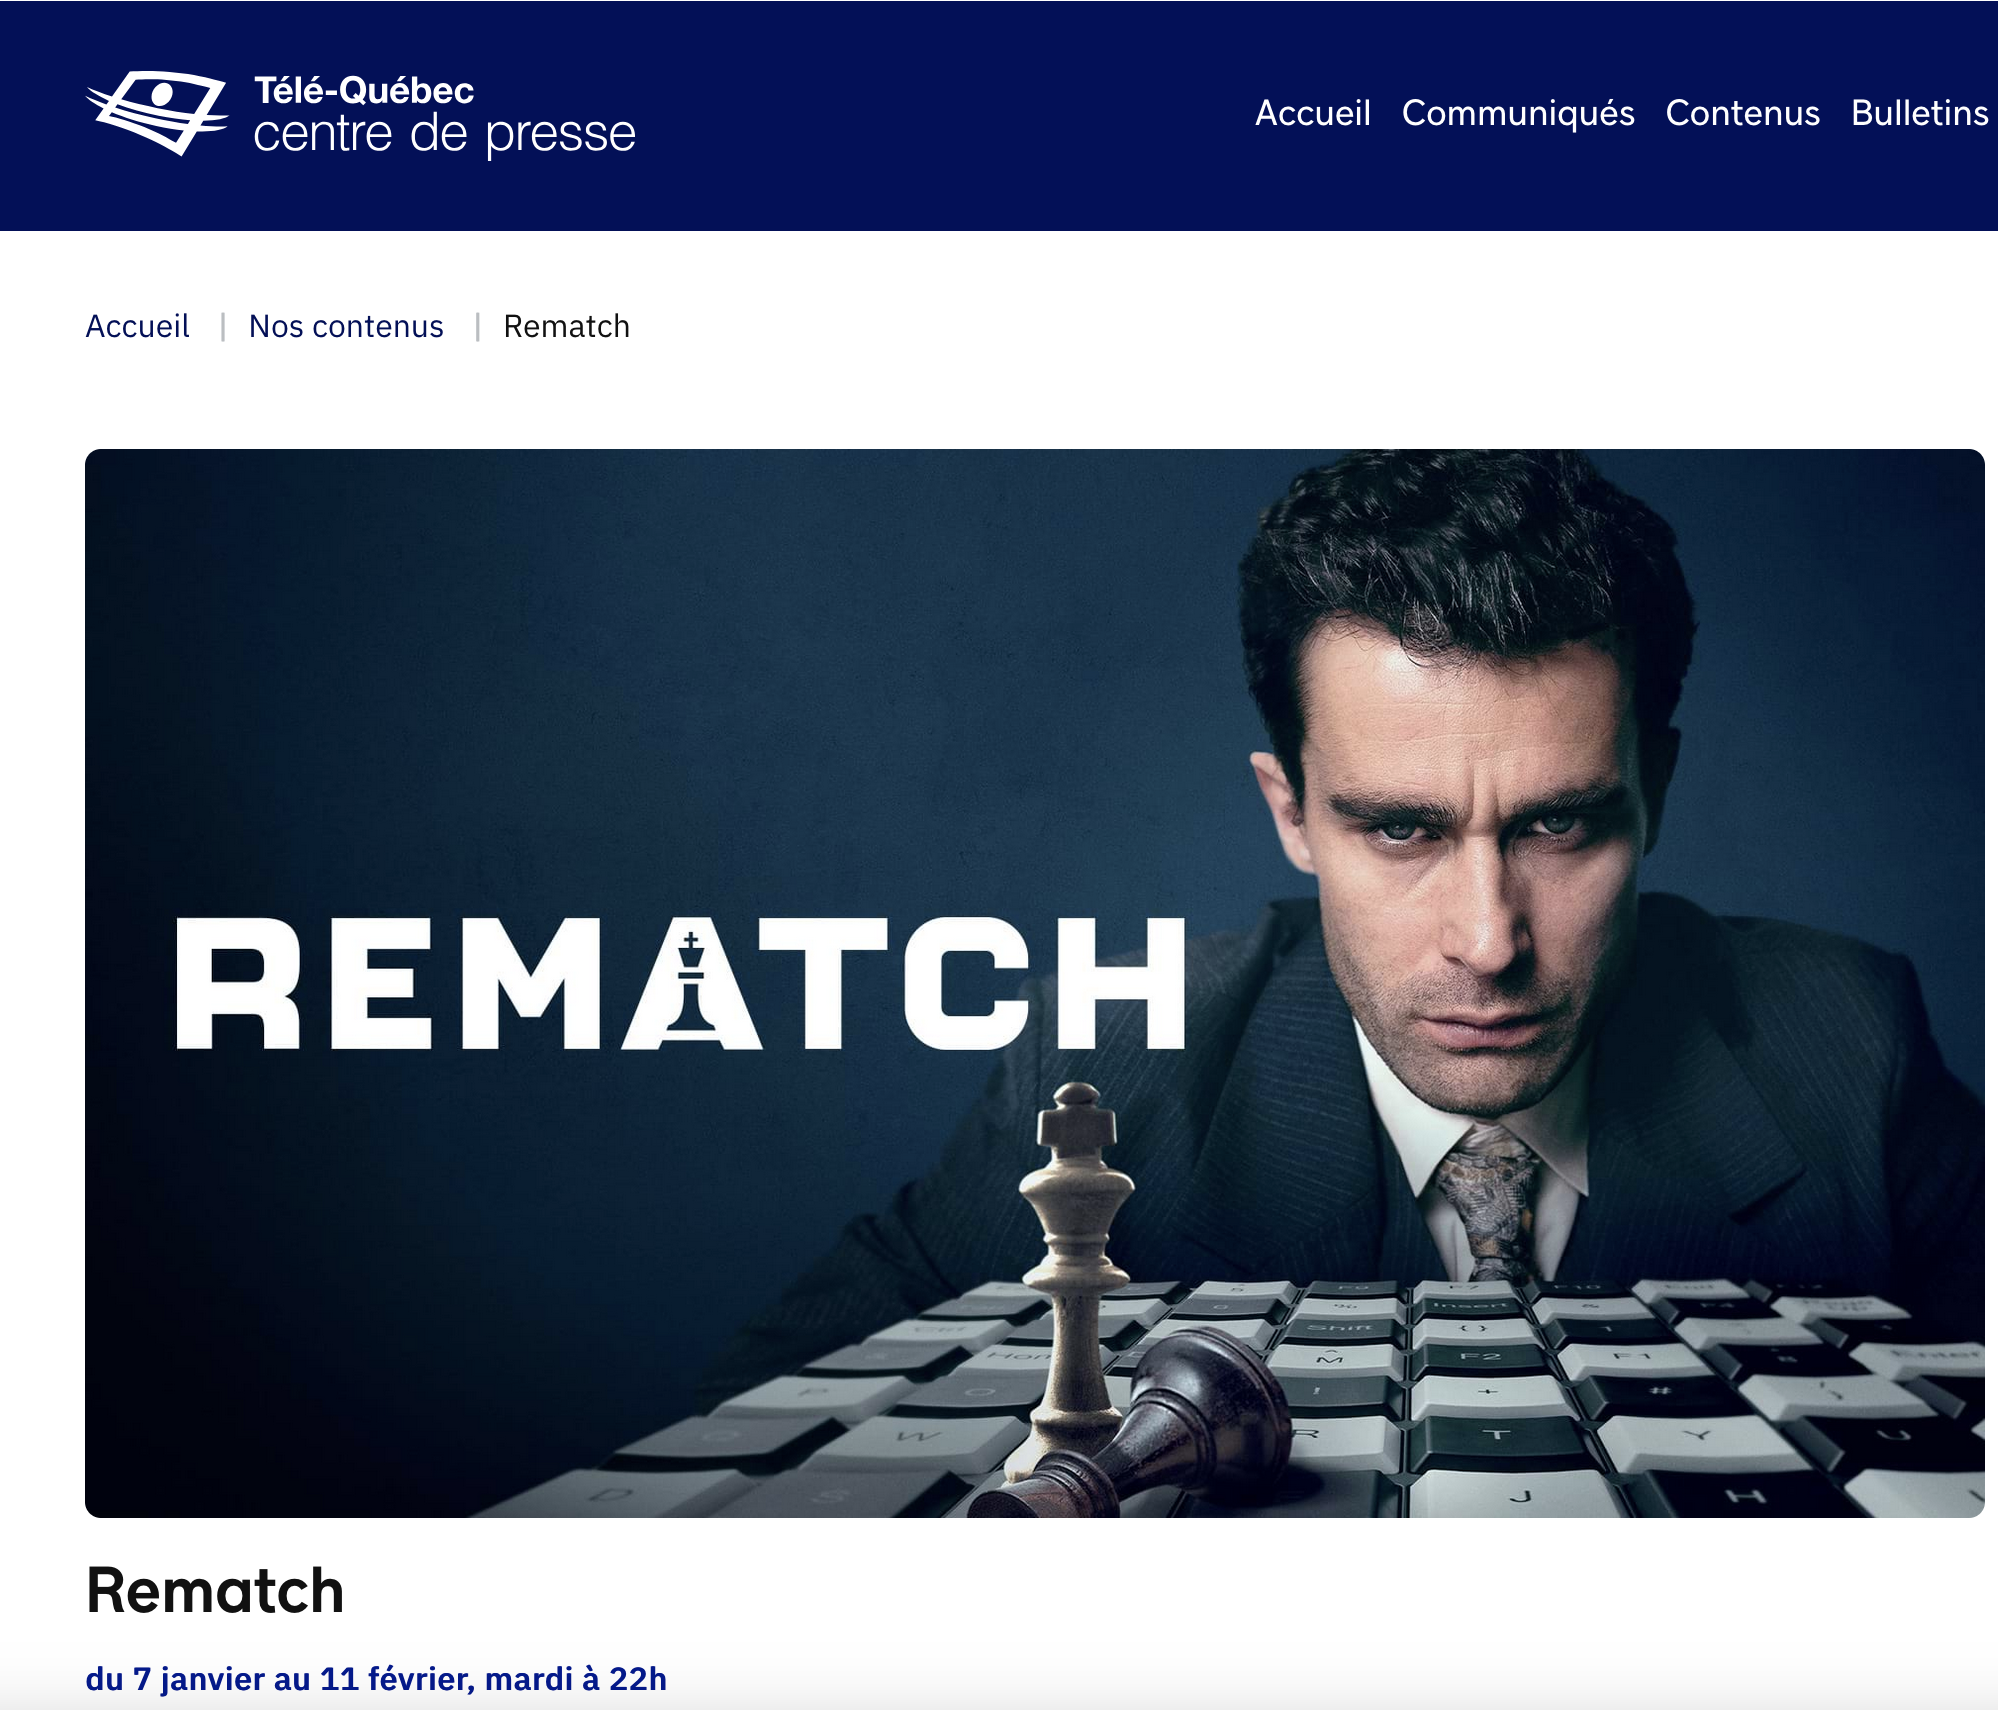Click the Télé-Québec logo icon

[x=157, y=112]
